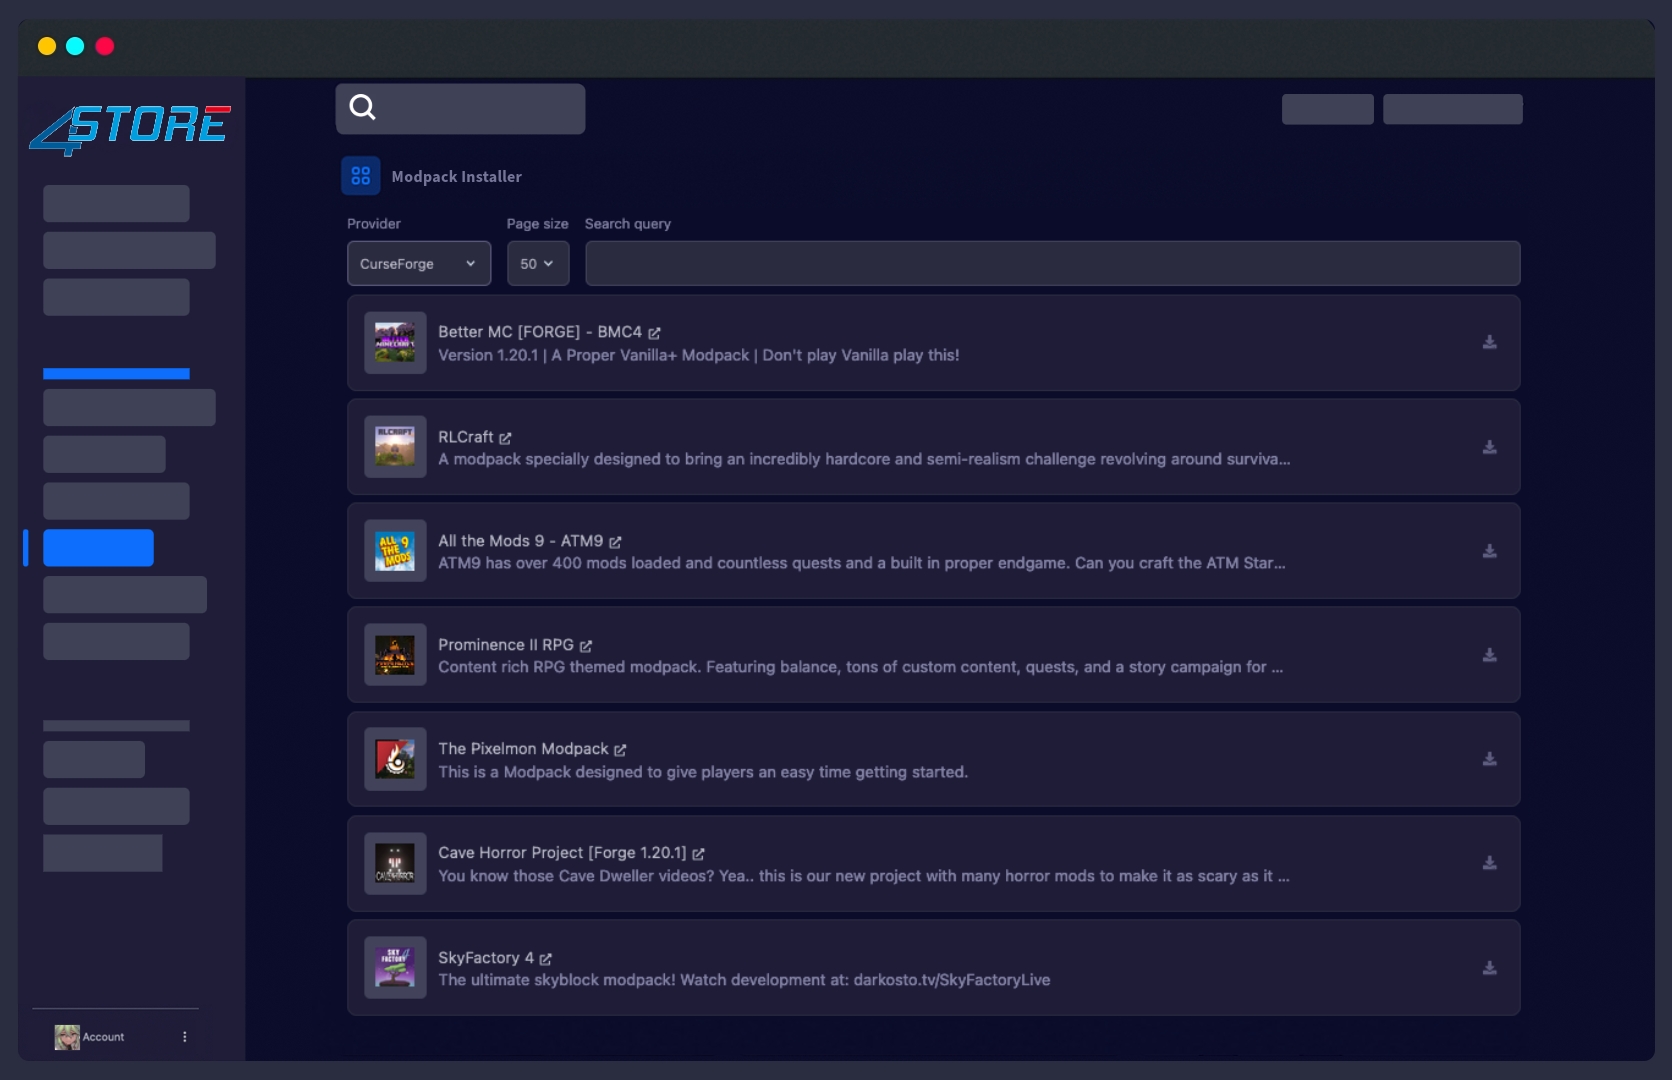Download the Cave Horror Project modpack

pos(1489,863)
